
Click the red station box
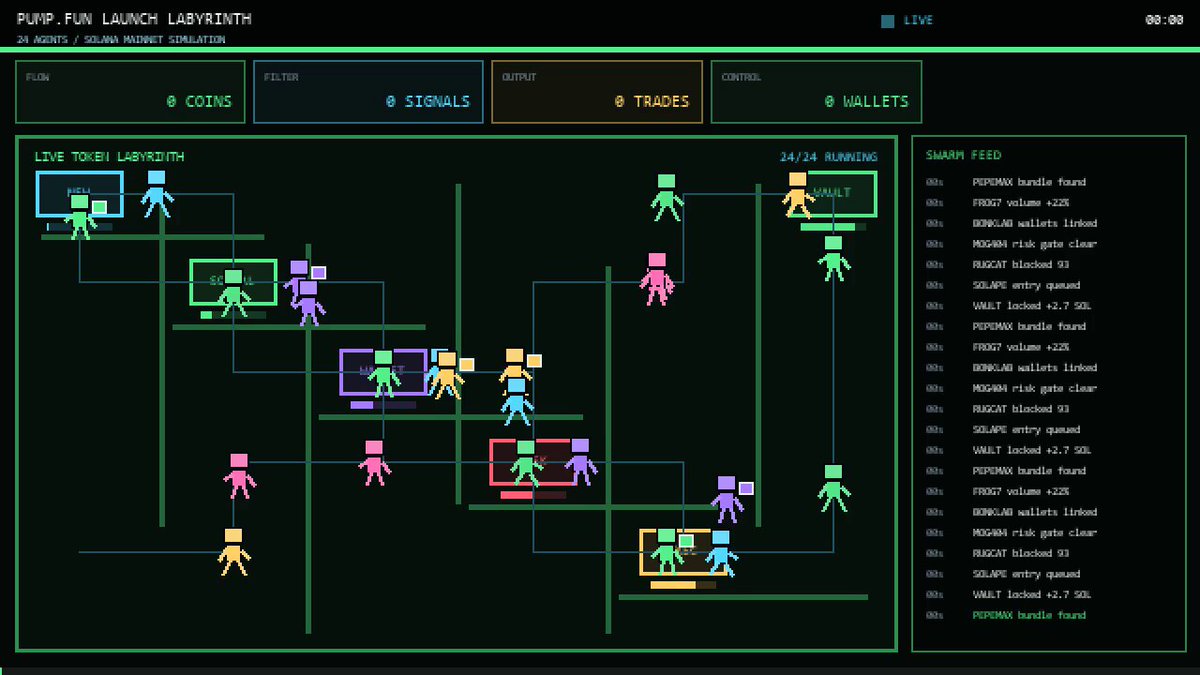pyautogui.click(x=533, y=462)
